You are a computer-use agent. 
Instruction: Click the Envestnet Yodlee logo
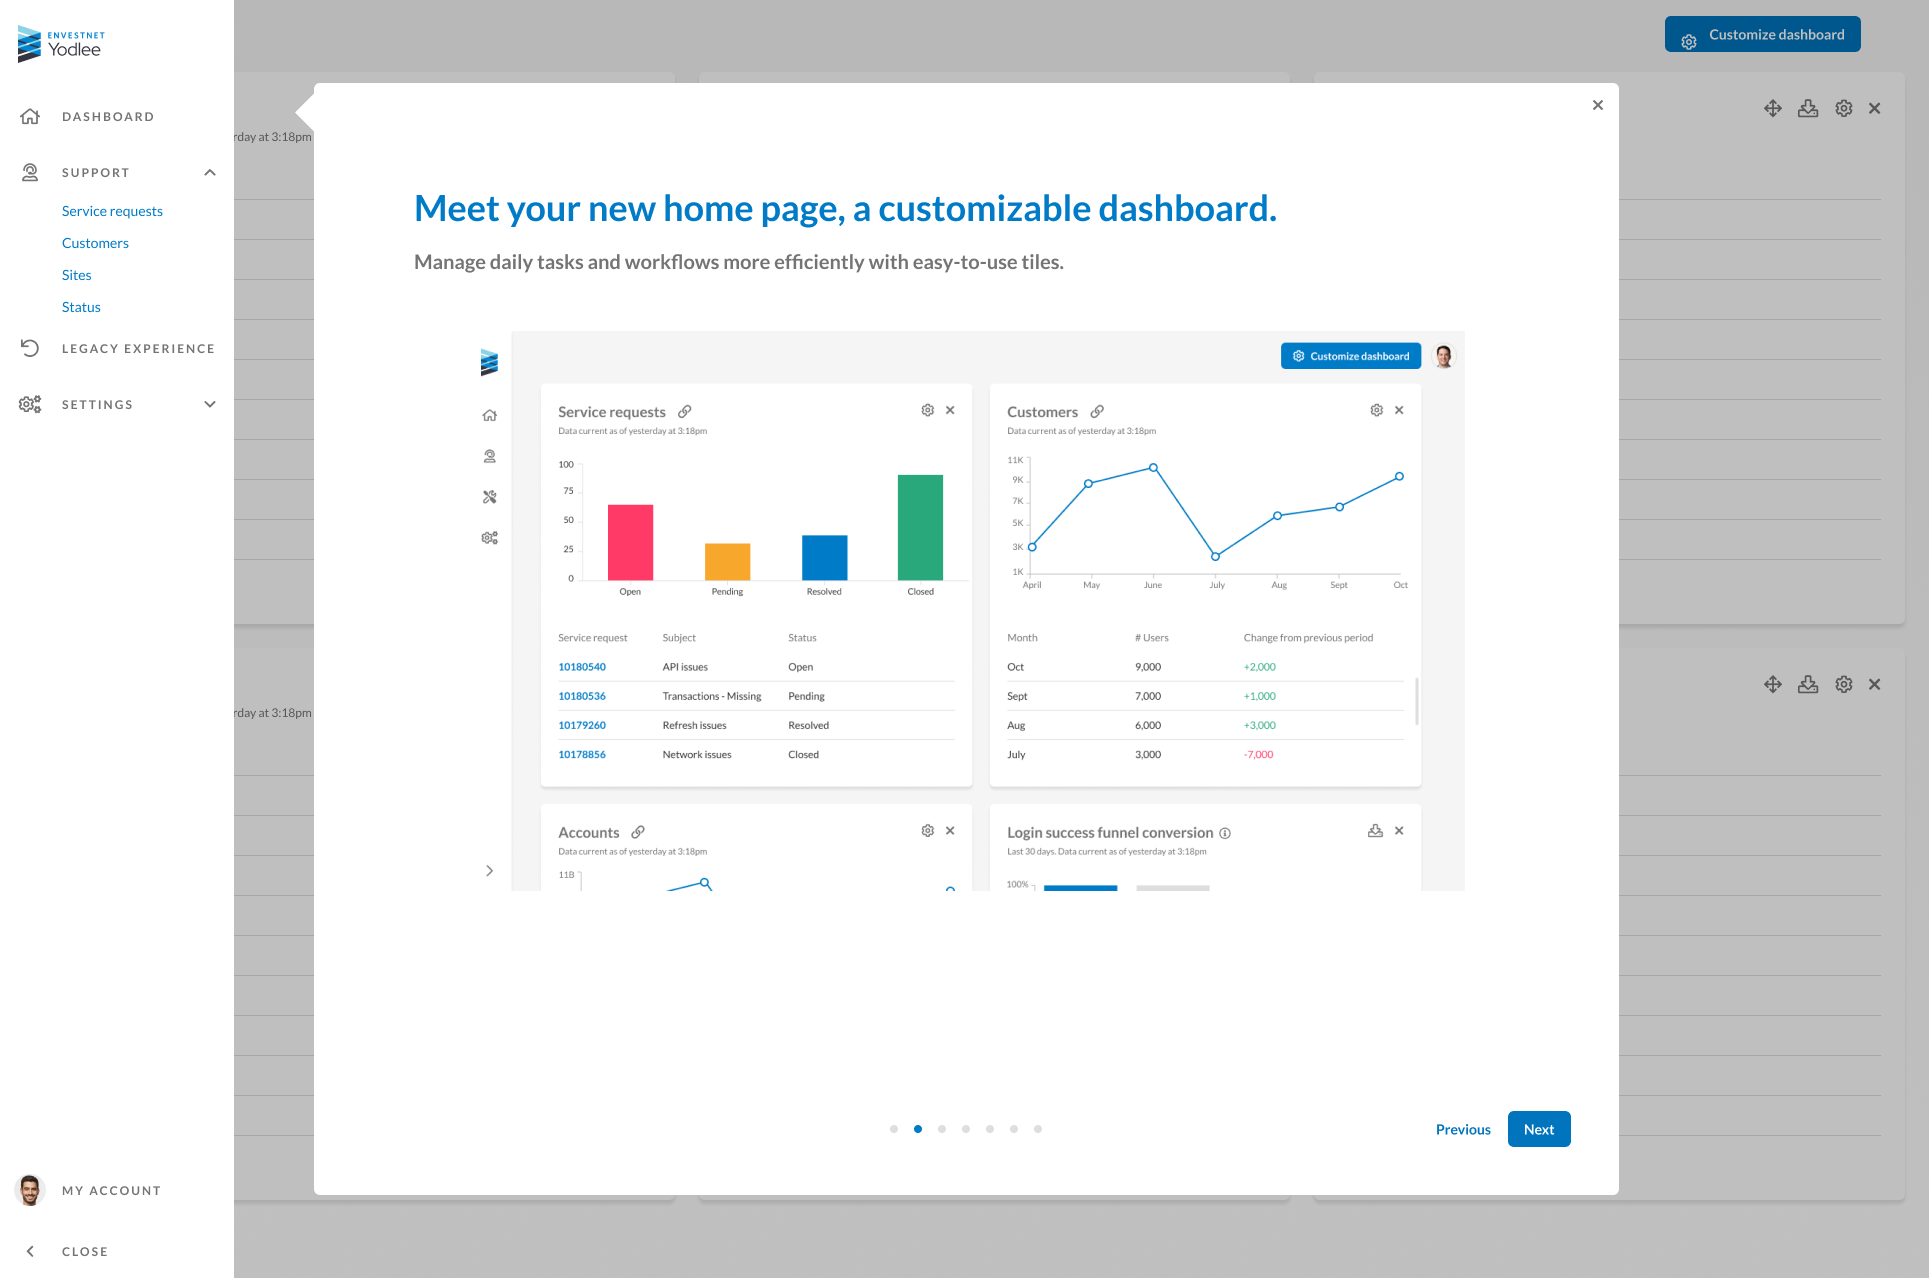coord(62,44)
